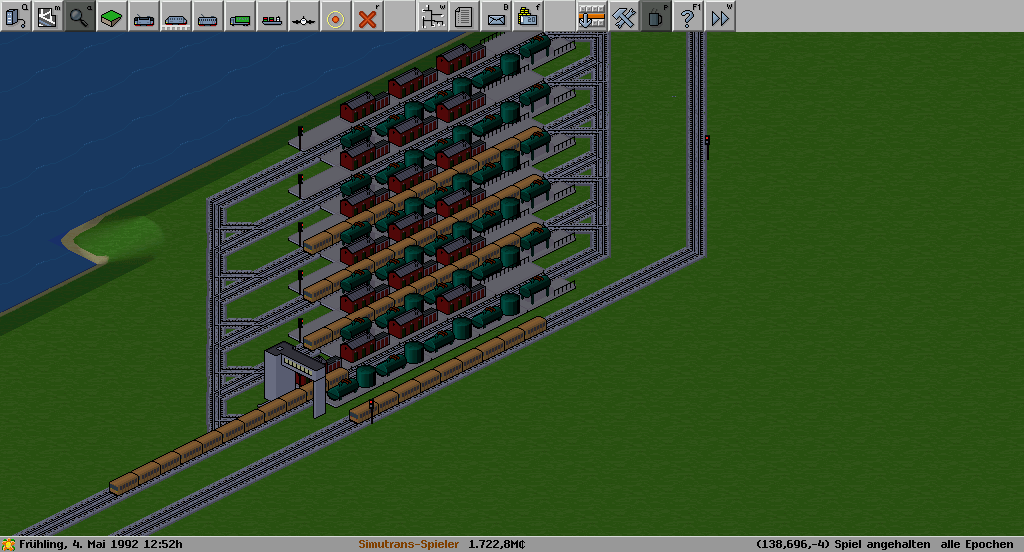Toggle fast forward mode
This screenshot has width=1024, height=552.
coord(720,16)
